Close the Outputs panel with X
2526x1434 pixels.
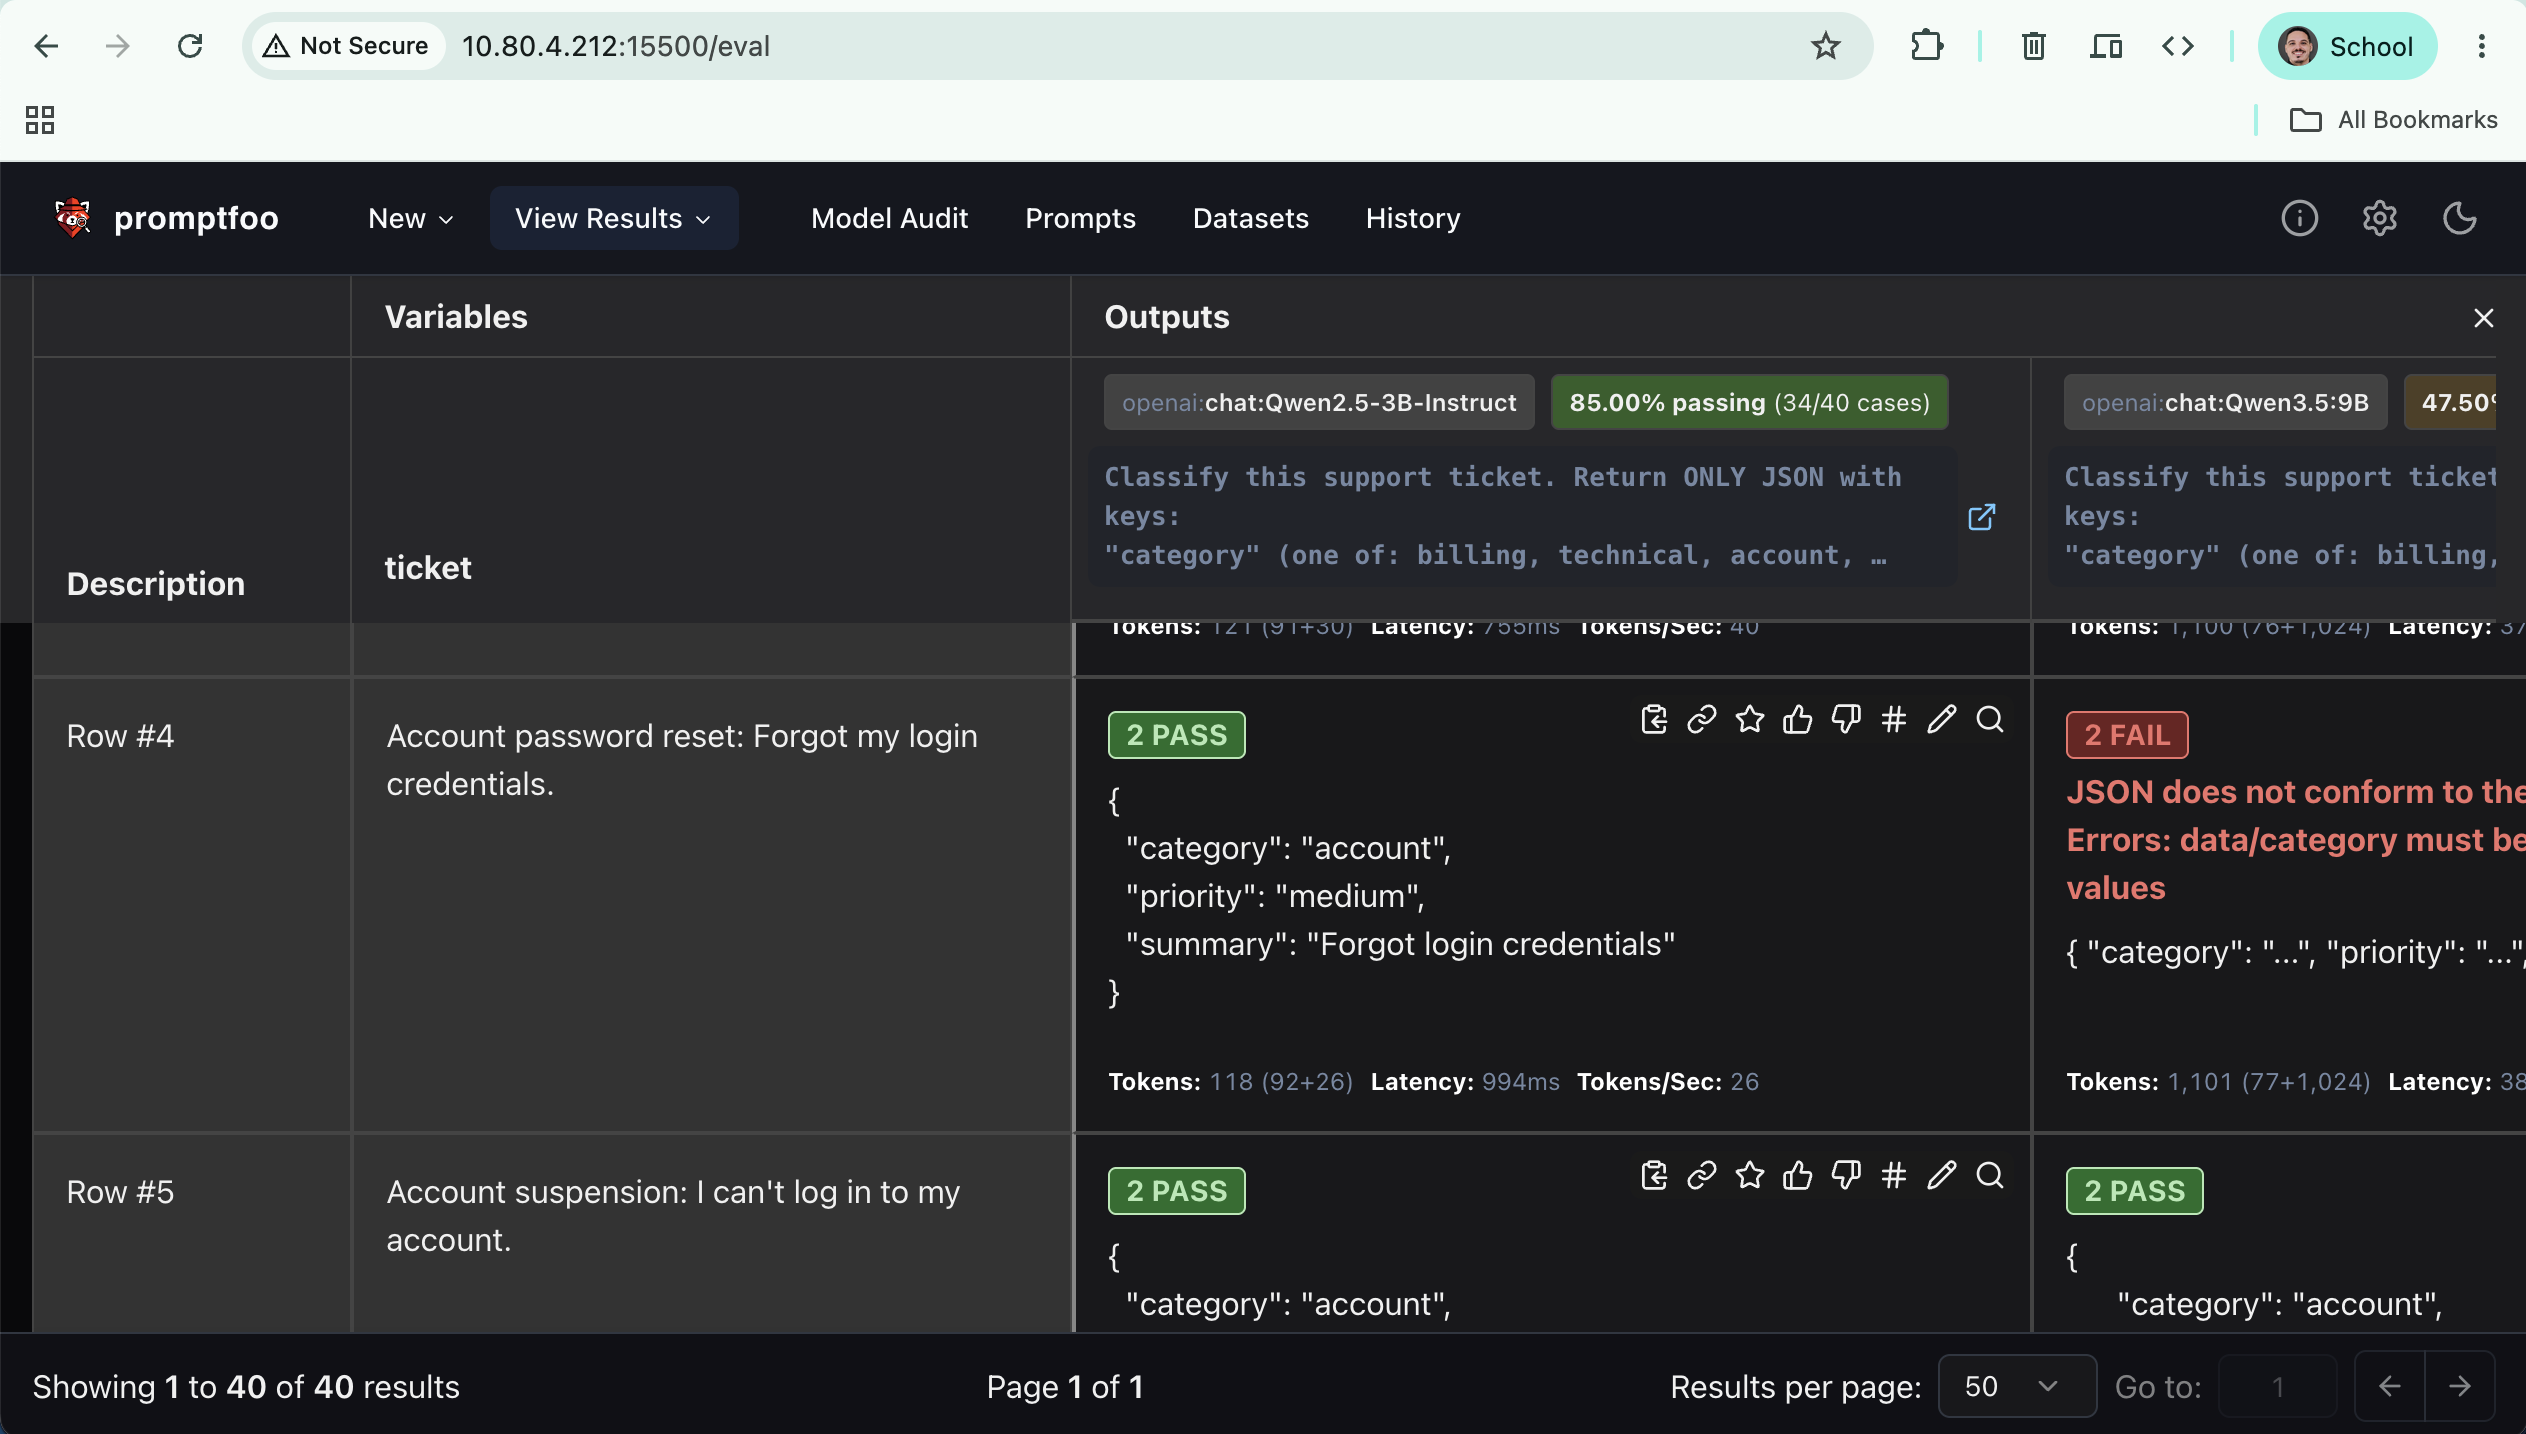(x=2484, y=318)
